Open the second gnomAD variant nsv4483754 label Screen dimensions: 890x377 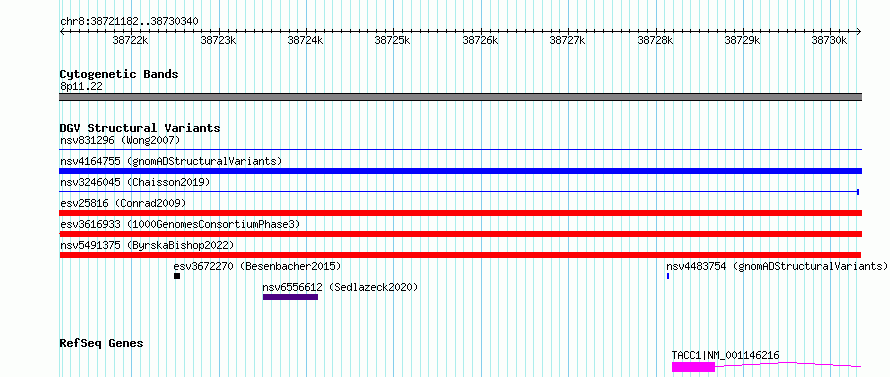777,266
